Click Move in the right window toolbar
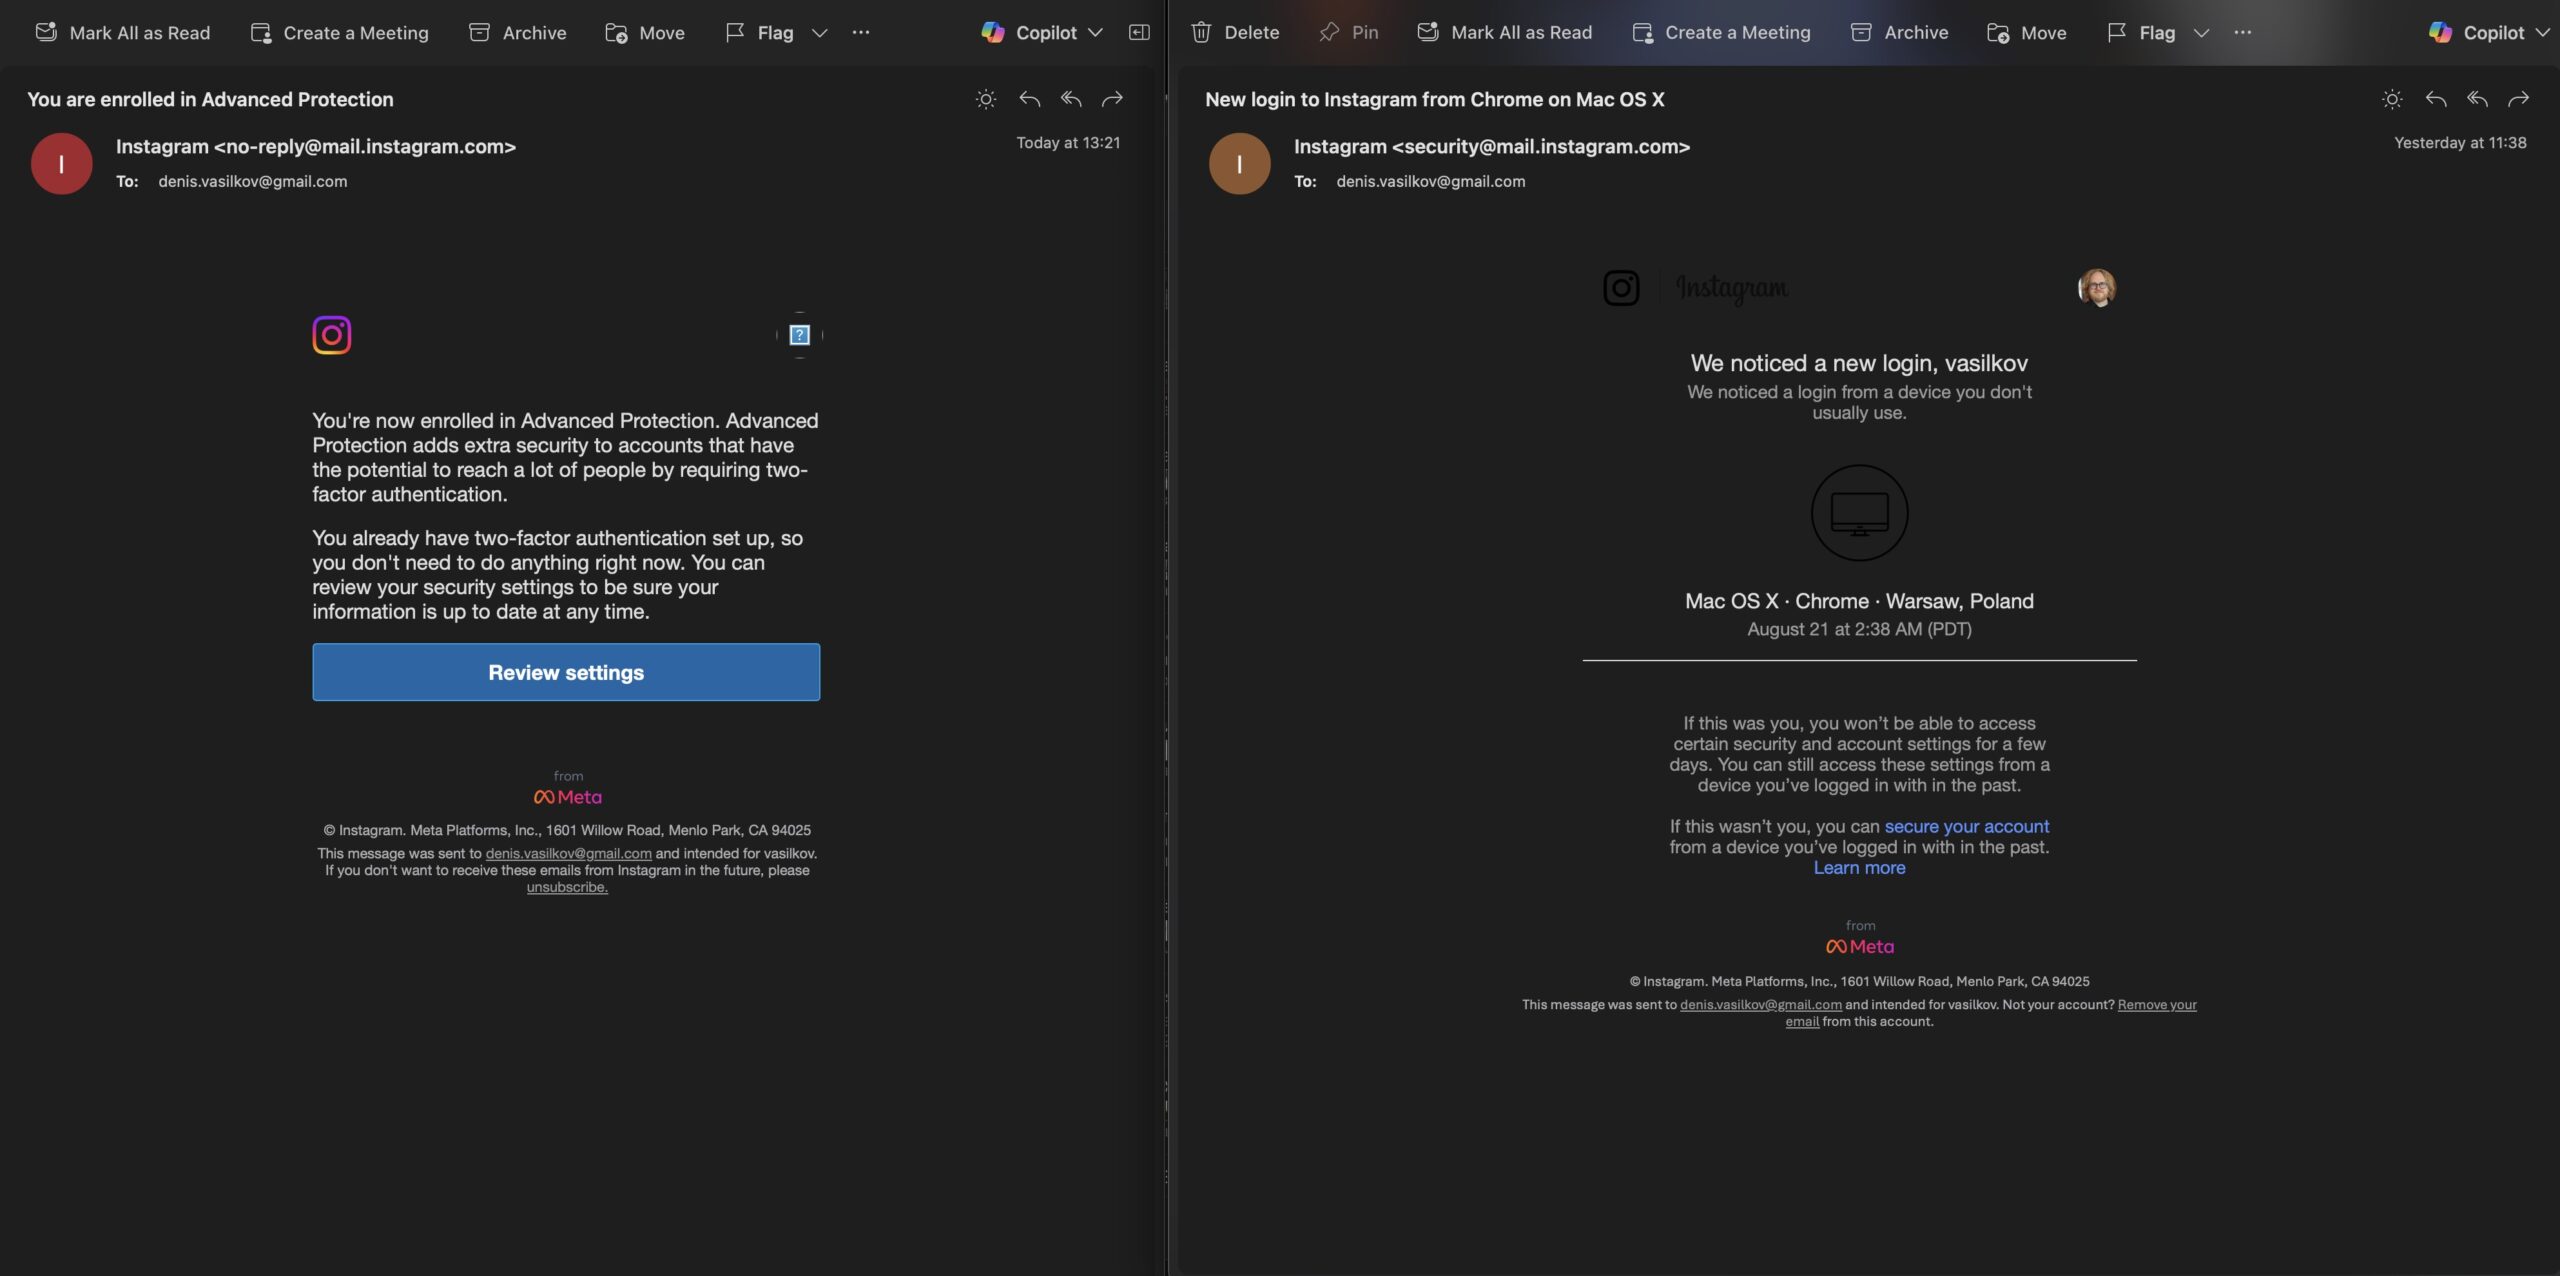2560x1276 pixels. (2027, 33)
